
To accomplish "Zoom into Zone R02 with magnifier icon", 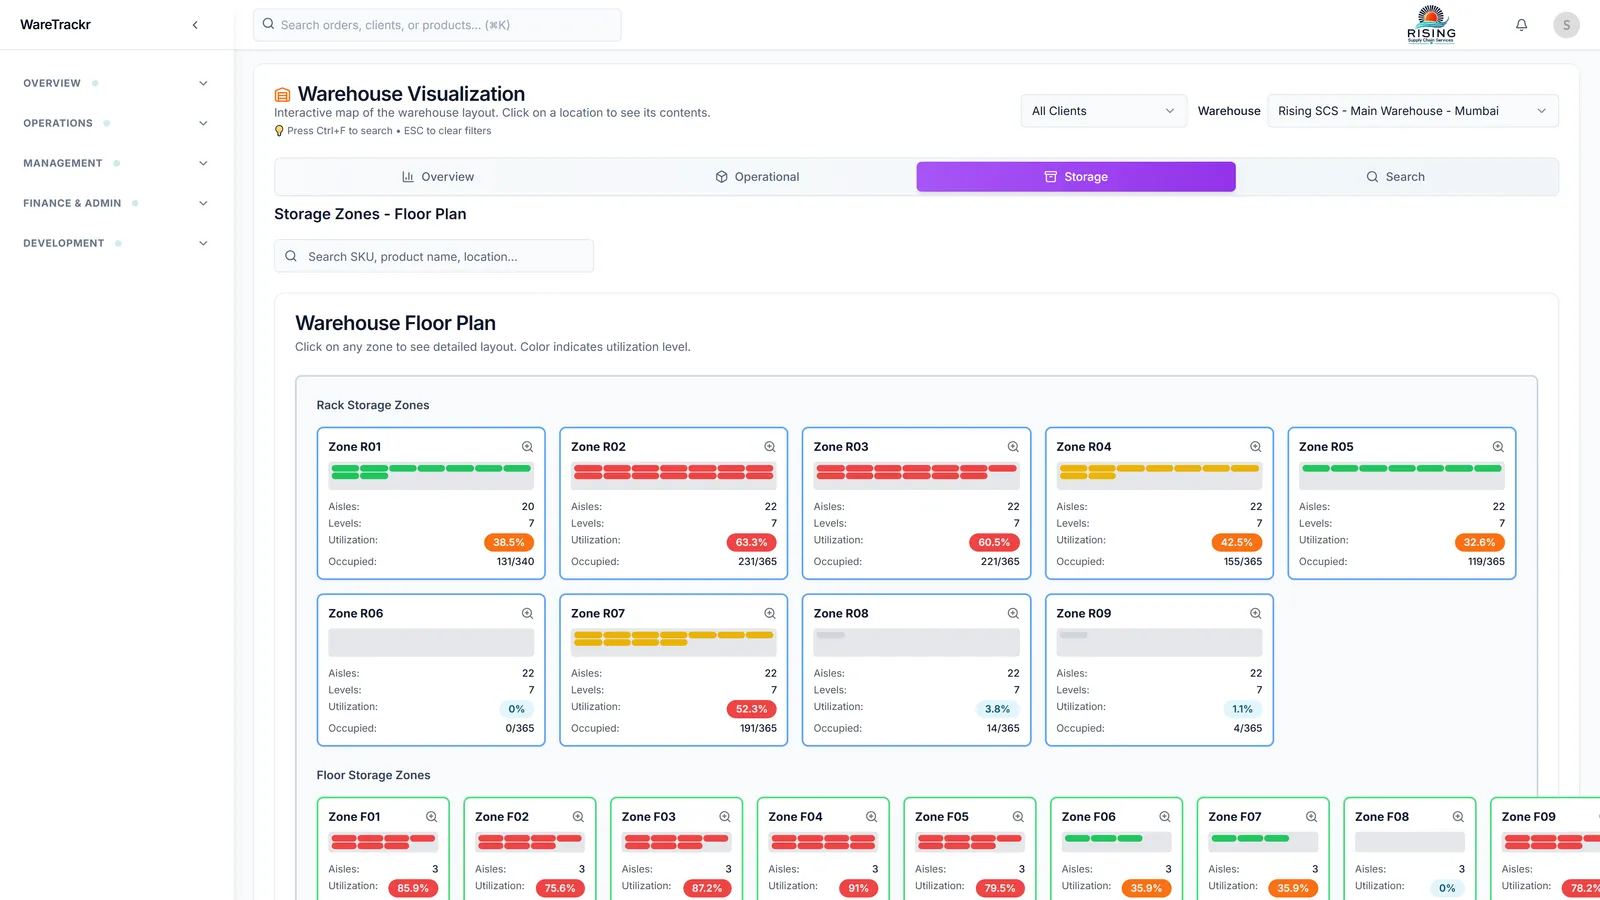I will (770, 447).
